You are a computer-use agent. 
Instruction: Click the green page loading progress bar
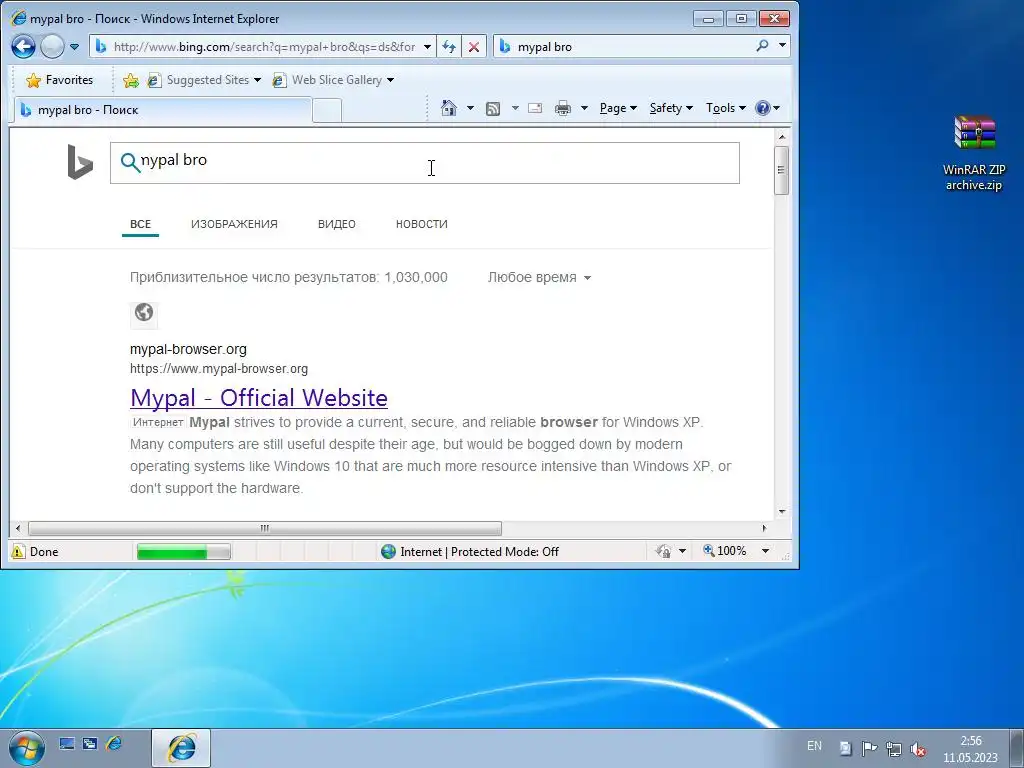click(x=184, y=552)
